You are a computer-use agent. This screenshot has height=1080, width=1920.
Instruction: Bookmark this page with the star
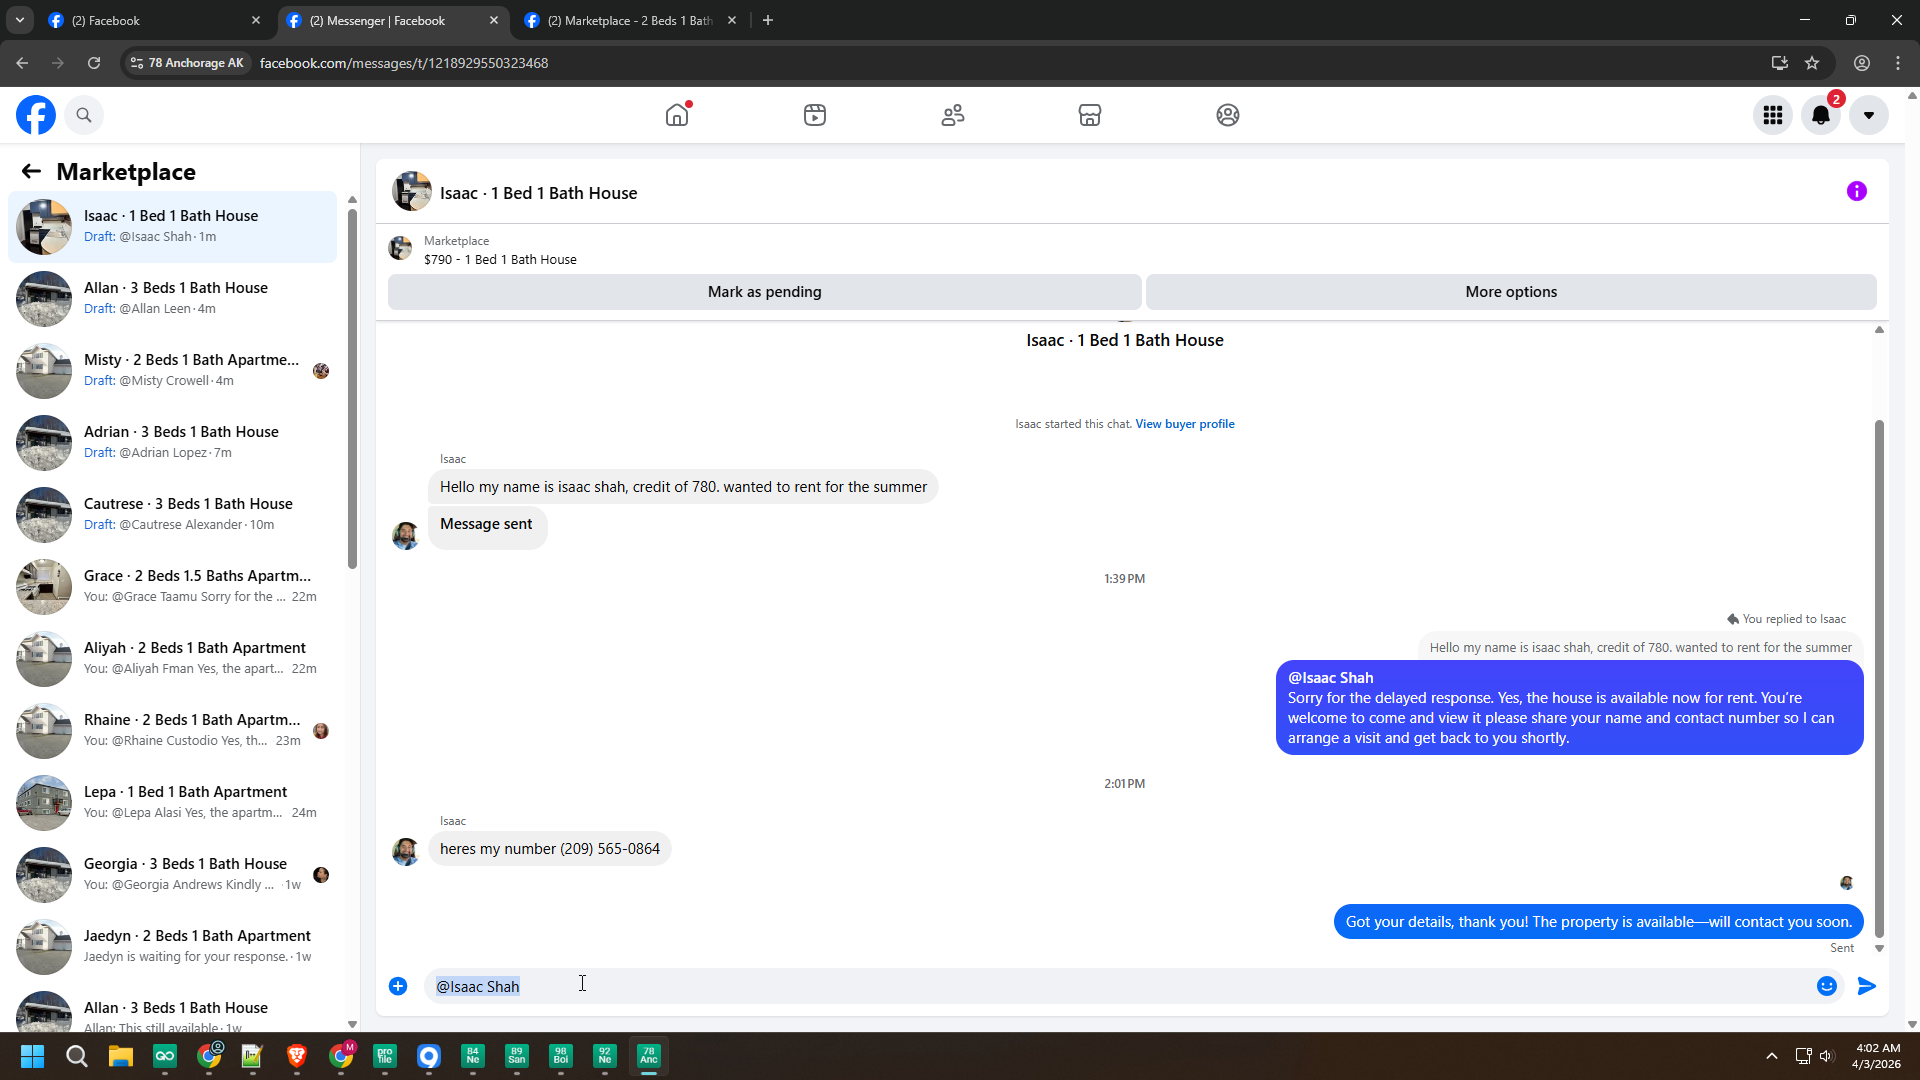(x=1812, y=63)
